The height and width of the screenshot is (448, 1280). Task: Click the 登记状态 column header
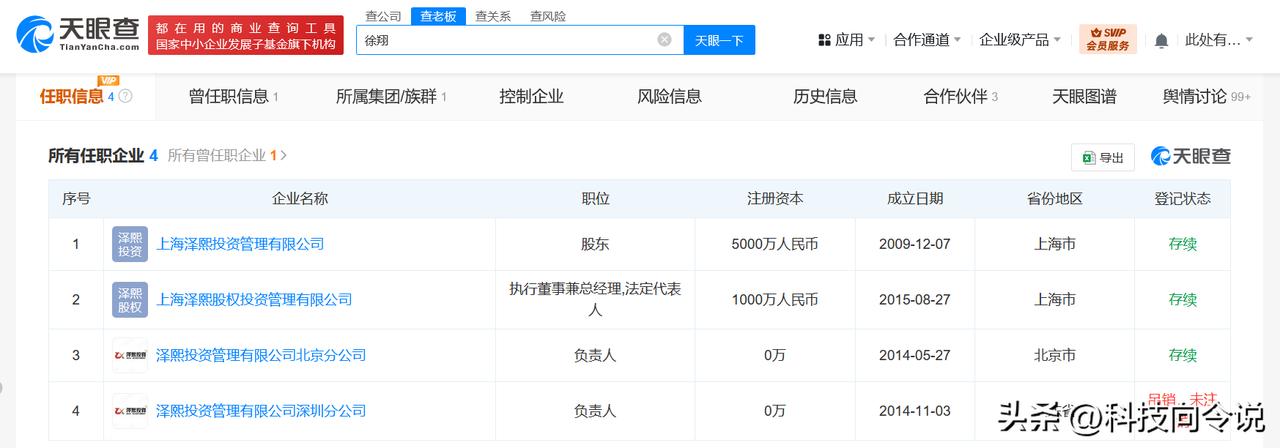pyautogui.click(x=1183, y=199)
